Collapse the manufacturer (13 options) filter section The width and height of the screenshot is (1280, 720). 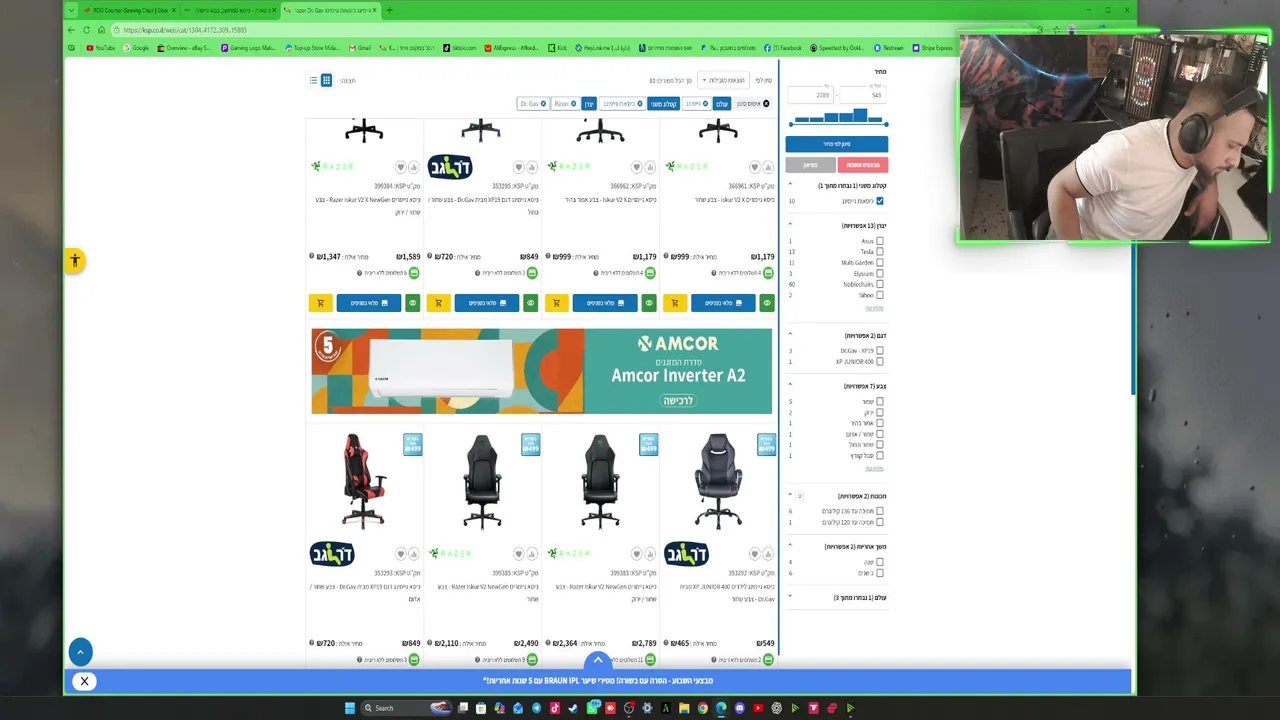coord(790,225)
